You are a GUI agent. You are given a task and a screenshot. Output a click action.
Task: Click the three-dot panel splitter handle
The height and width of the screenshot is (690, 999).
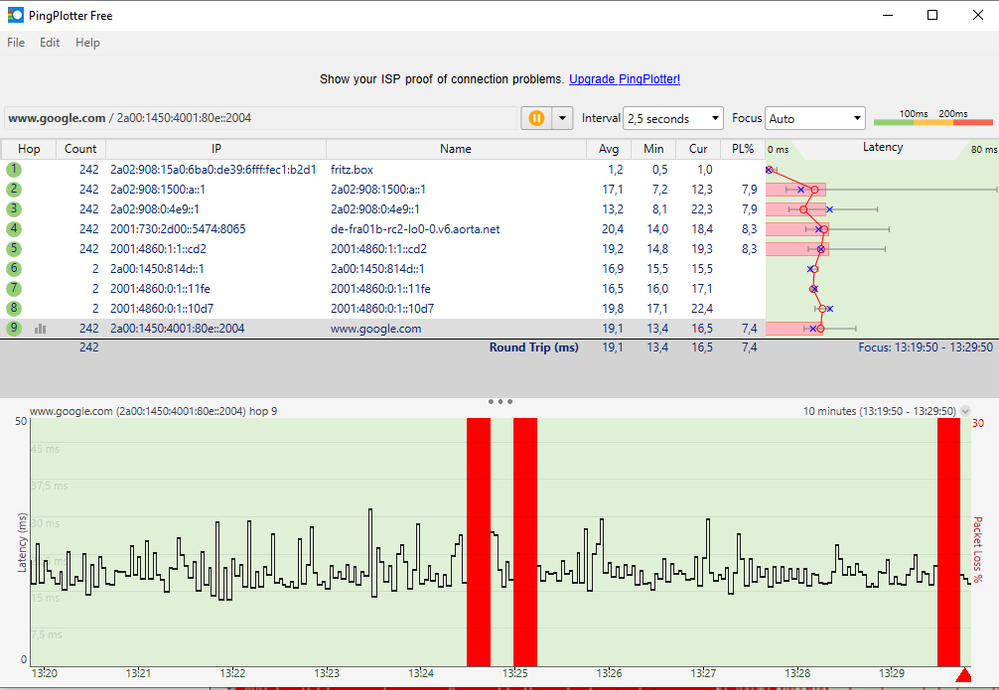point(500,402)
